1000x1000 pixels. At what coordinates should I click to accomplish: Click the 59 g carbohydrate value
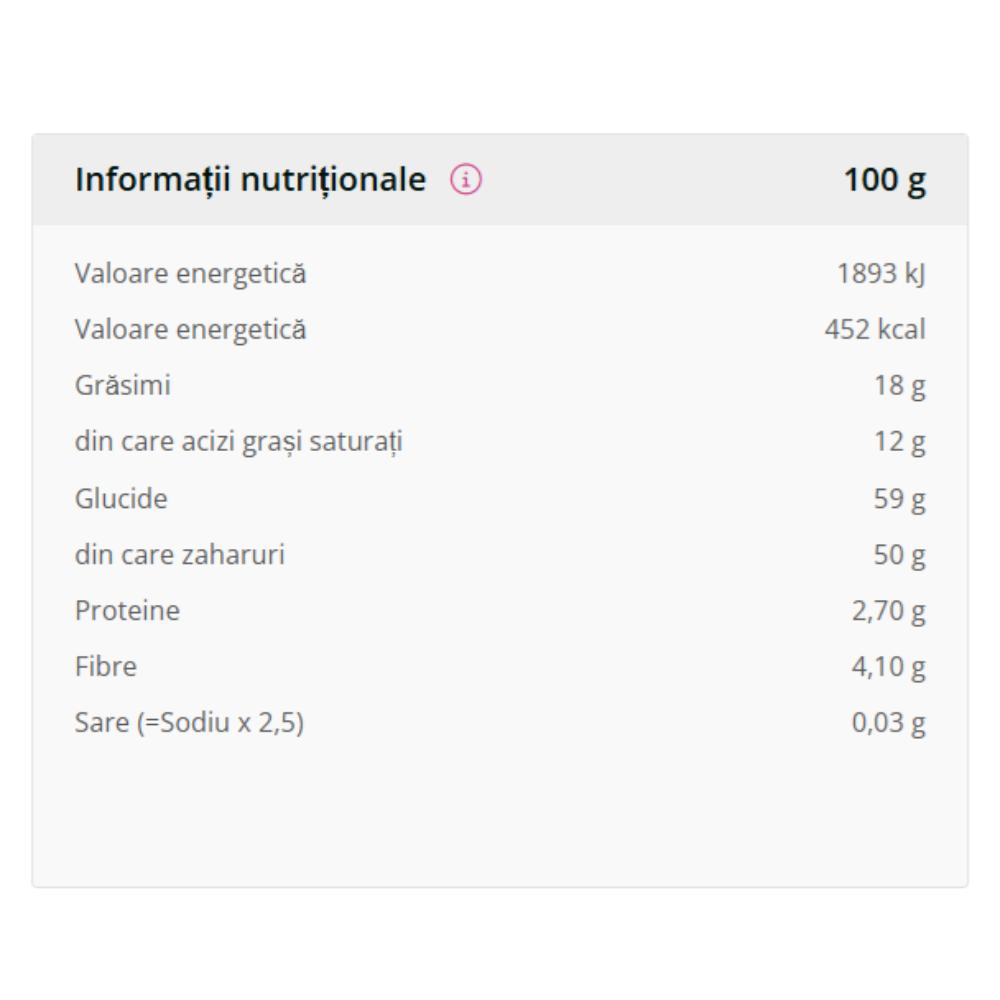899,499
